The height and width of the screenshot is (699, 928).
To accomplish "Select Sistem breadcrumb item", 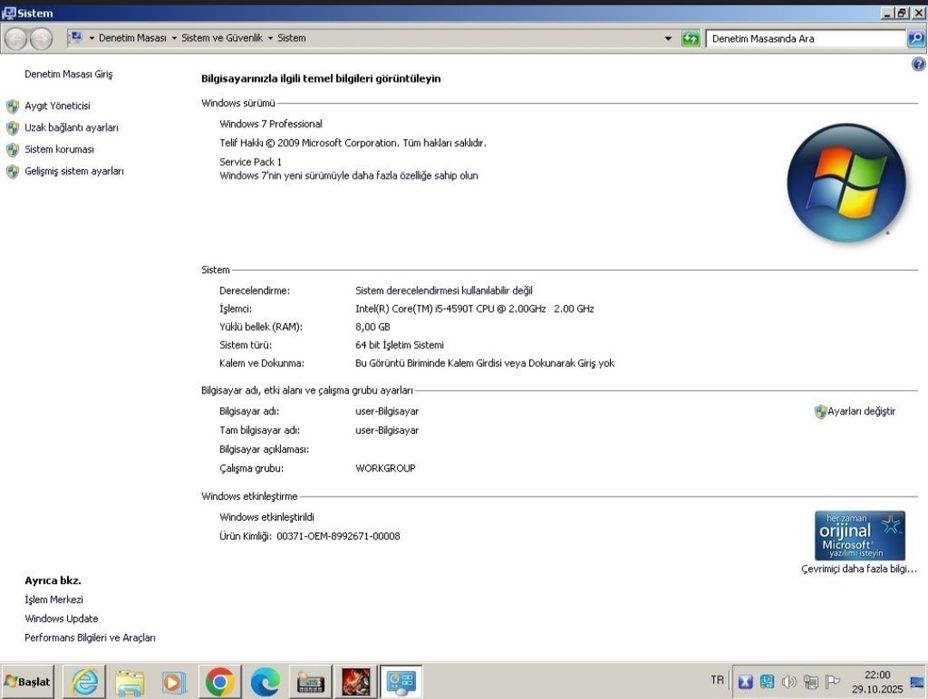I will tap(292, 38).
